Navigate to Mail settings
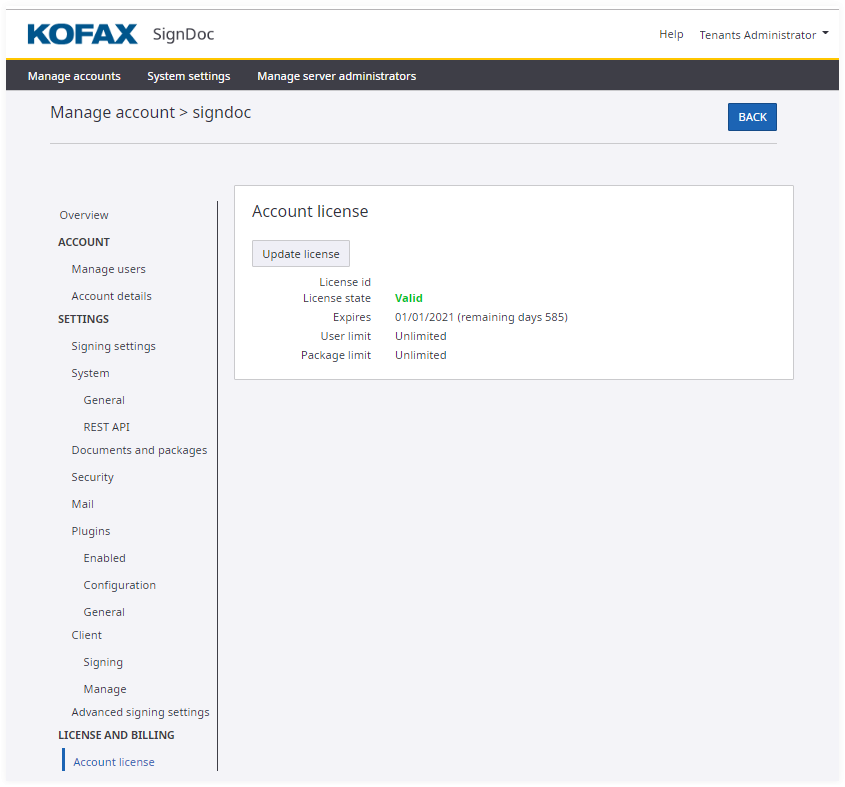This screenshot has height=787, width=845. 82,504
